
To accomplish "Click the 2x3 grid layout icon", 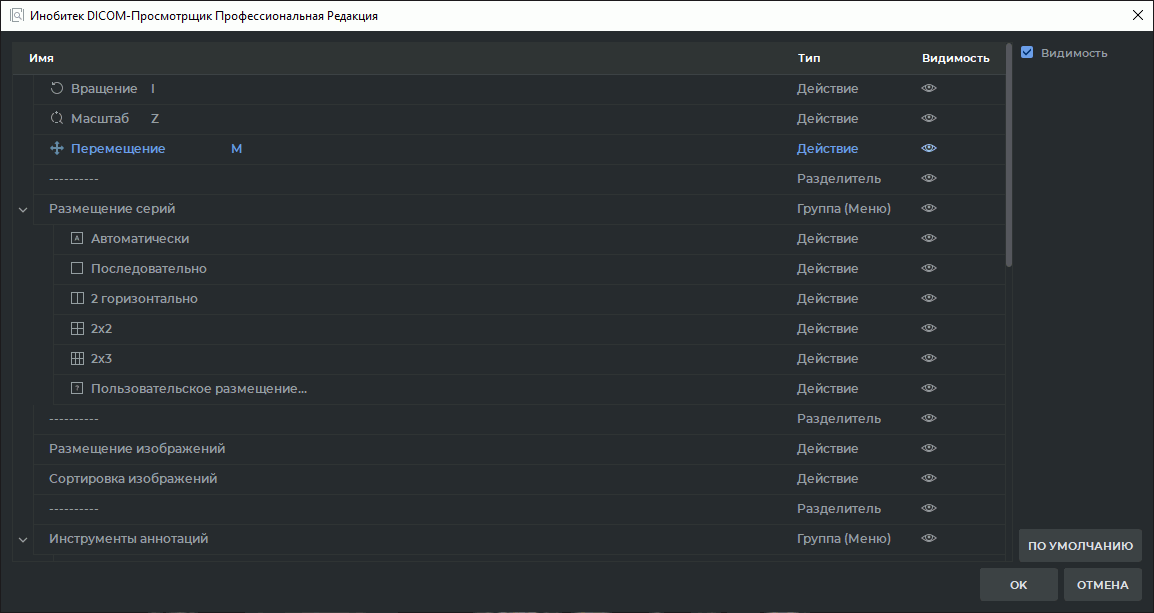I will 77,358.
